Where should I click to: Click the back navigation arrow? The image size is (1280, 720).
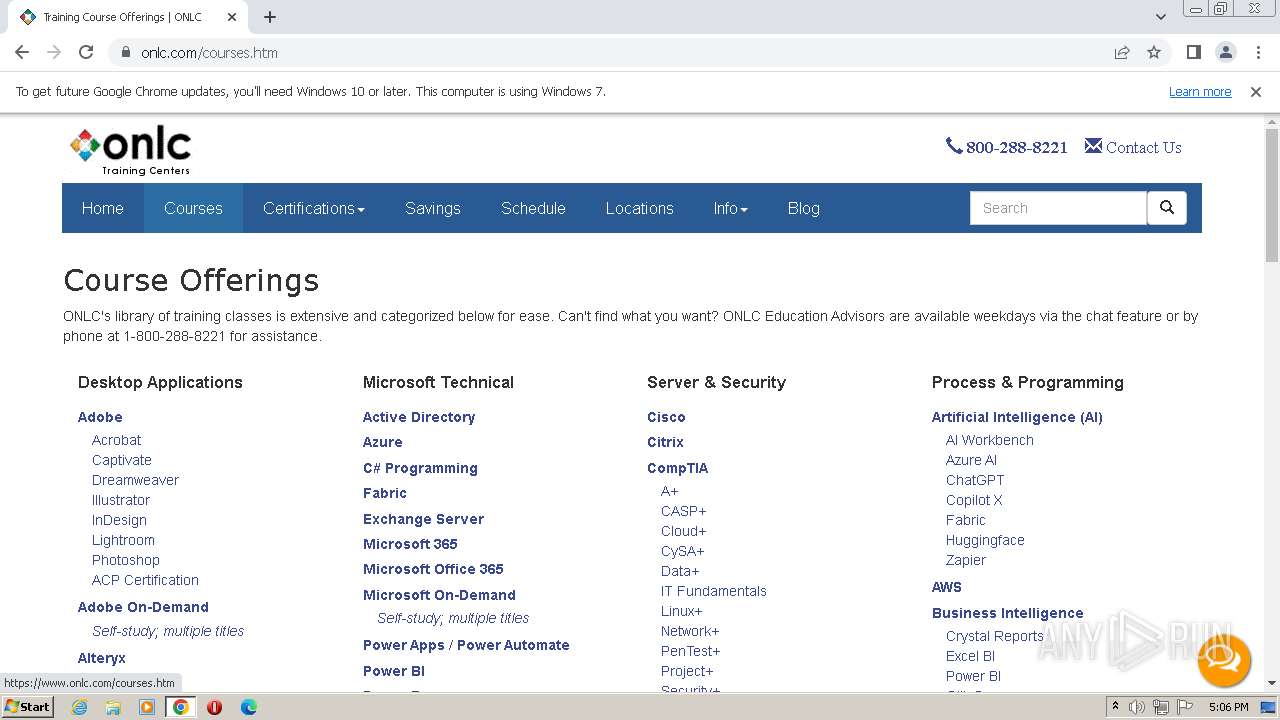[x=22, y=52]
